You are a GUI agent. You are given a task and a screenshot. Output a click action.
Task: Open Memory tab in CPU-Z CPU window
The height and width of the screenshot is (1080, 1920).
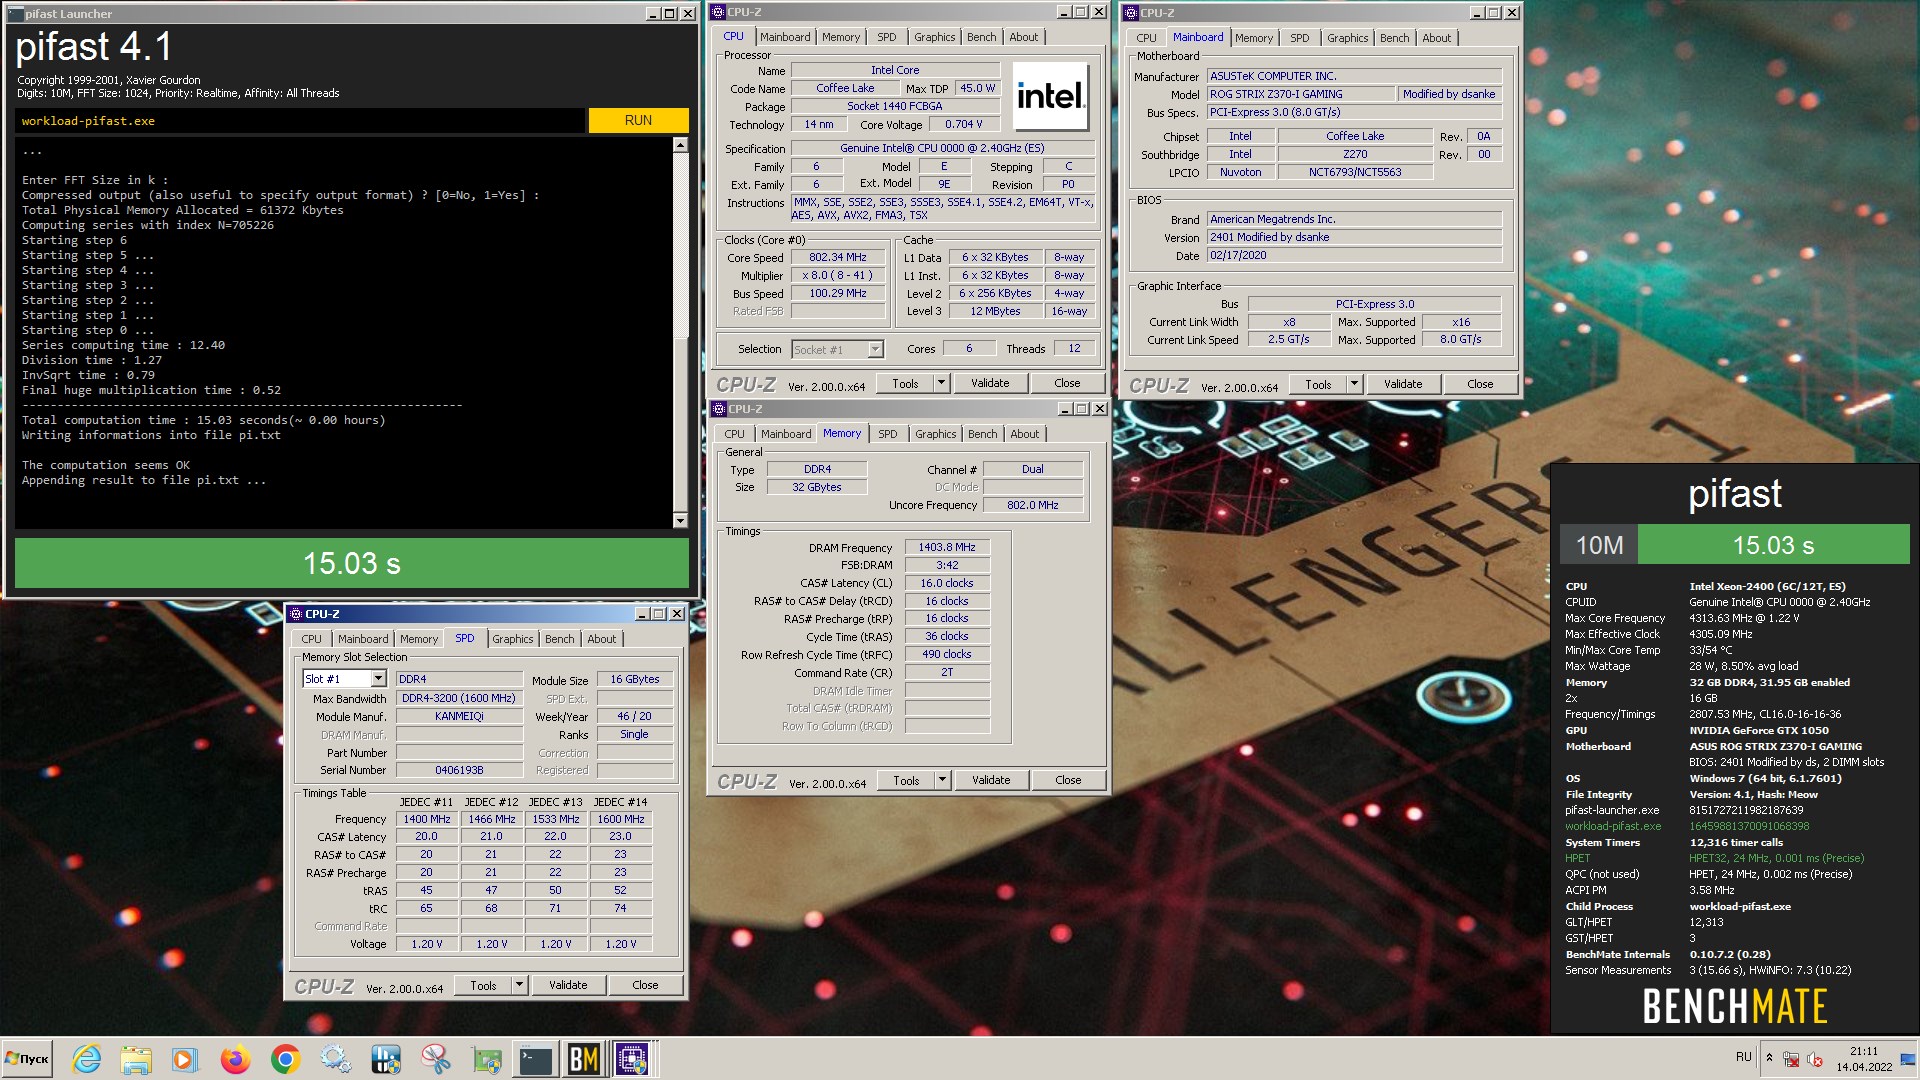[841, 37]
